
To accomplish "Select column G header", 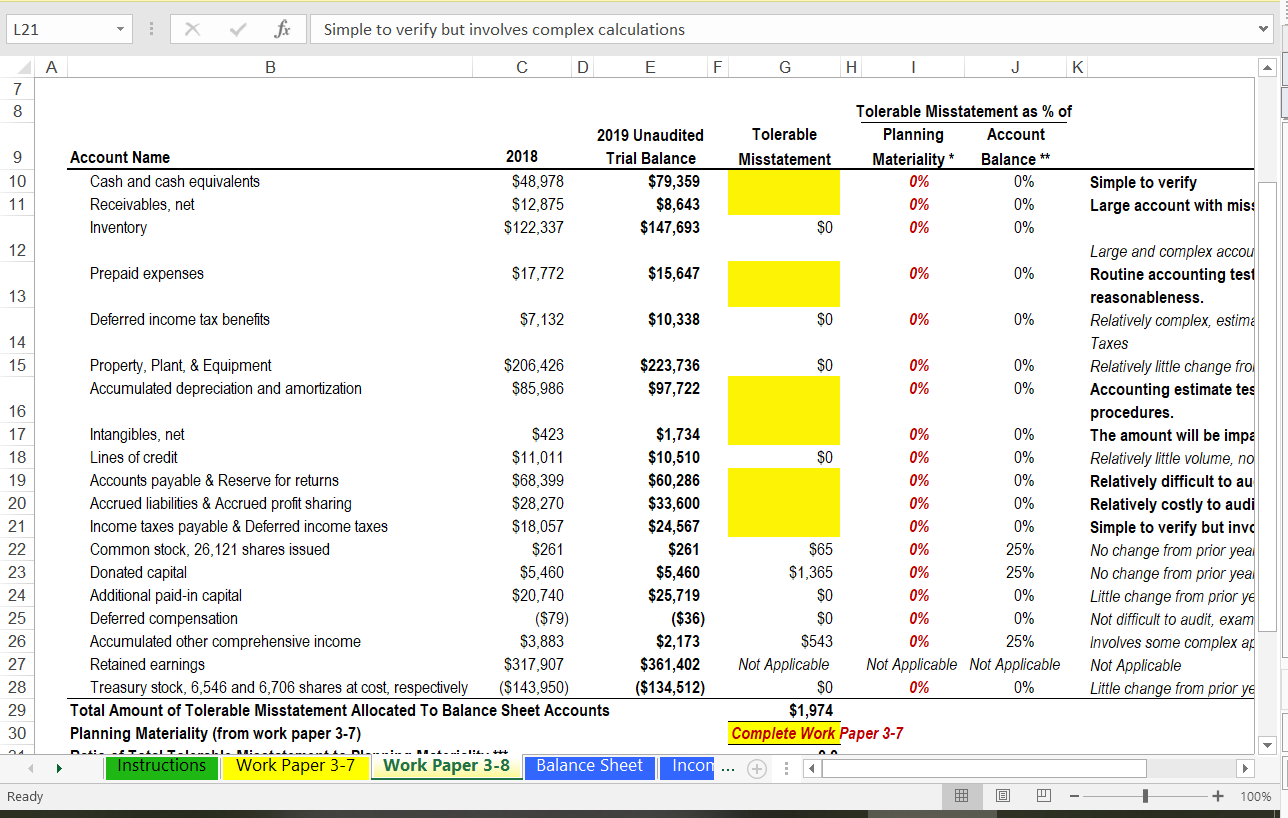I will point(785,67).
